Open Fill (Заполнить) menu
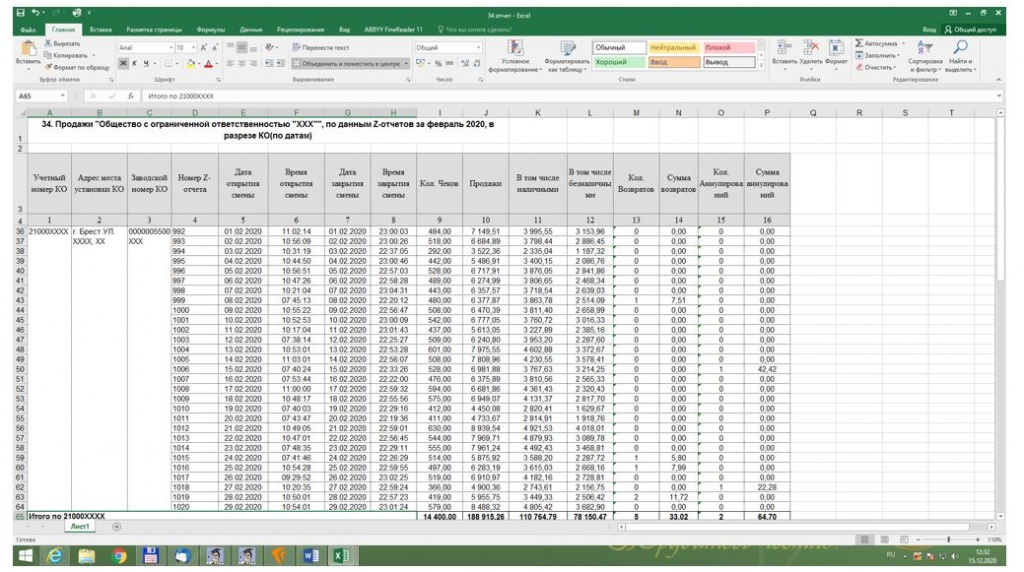The image size is (1024, 572). (879, 55)
